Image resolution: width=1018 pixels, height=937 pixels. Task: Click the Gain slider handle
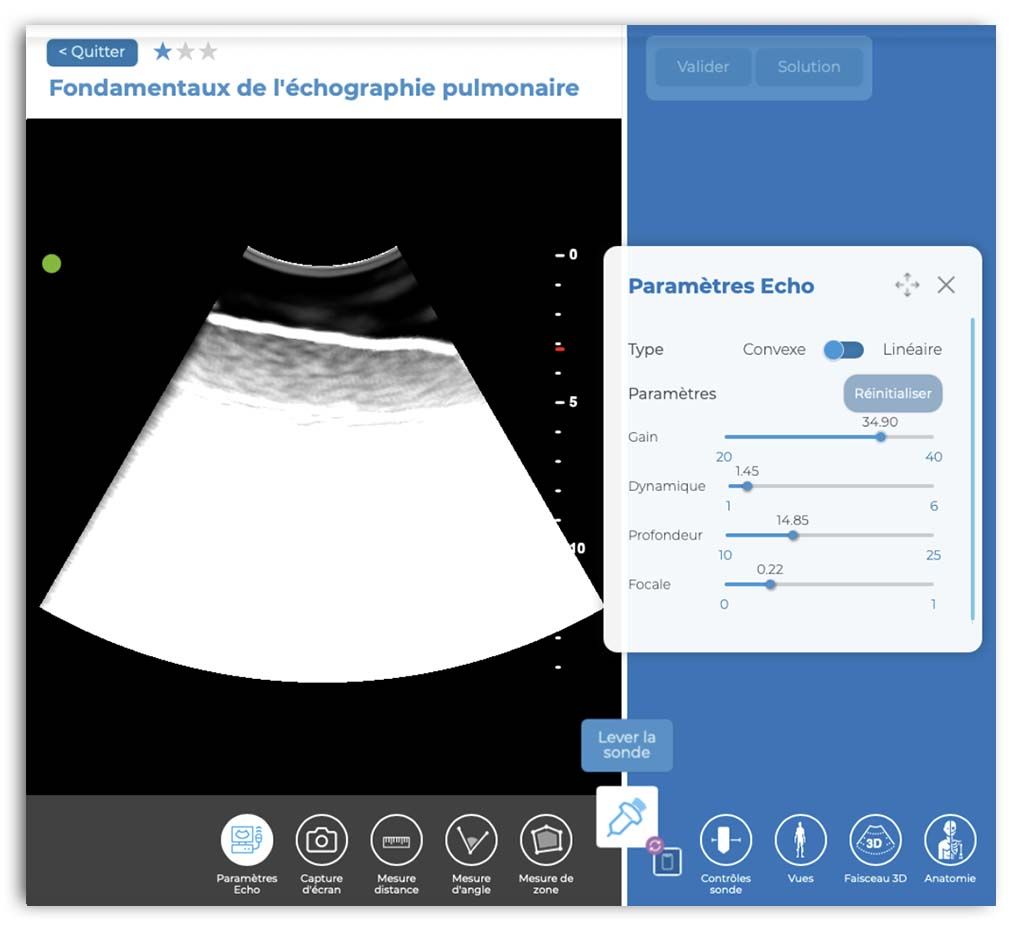pos(880,437)
